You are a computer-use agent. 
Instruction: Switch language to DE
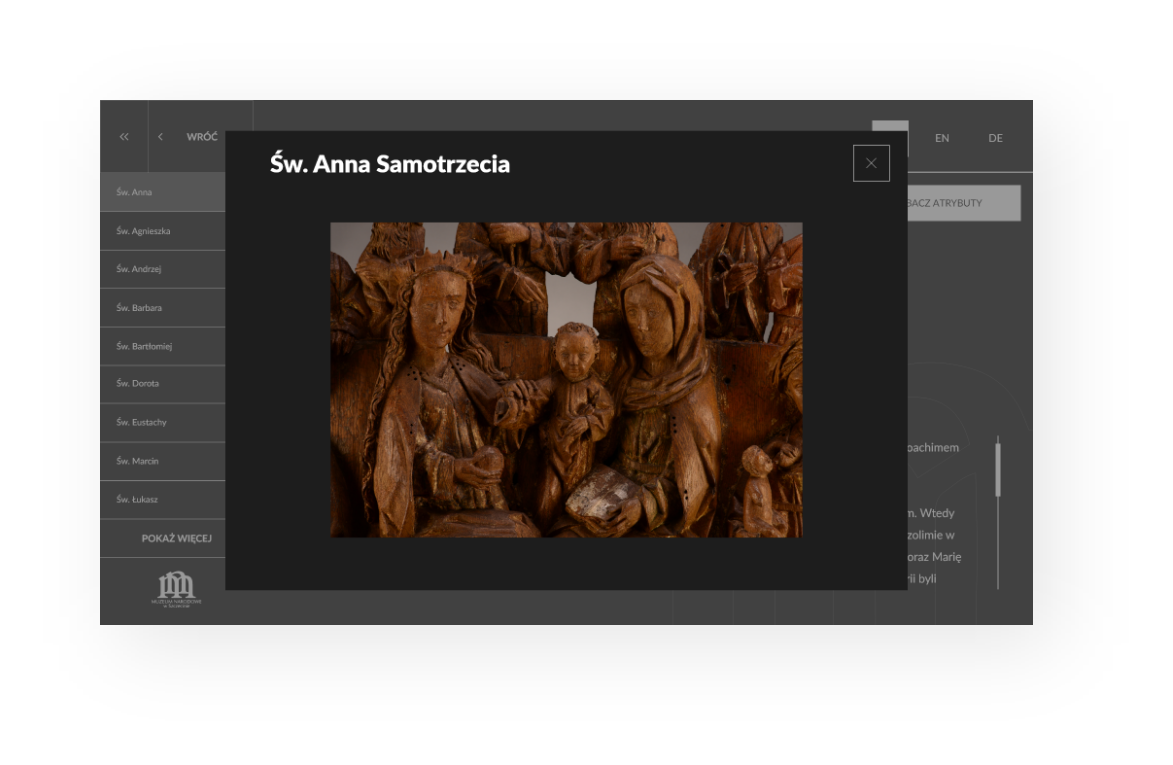995,138
